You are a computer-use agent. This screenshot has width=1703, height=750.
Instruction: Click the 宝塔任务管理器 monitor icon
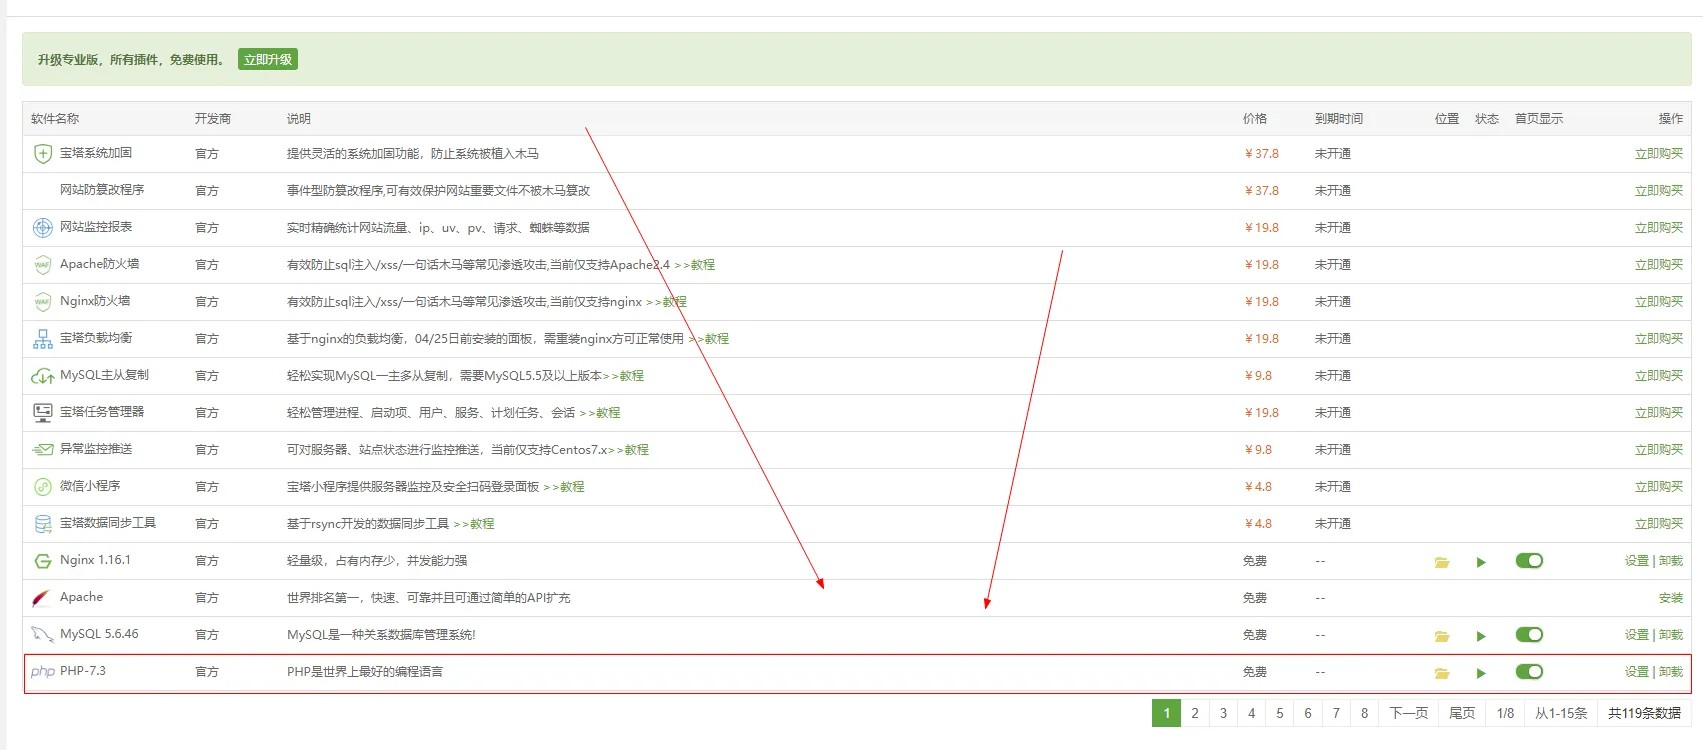tap(42, 413)
